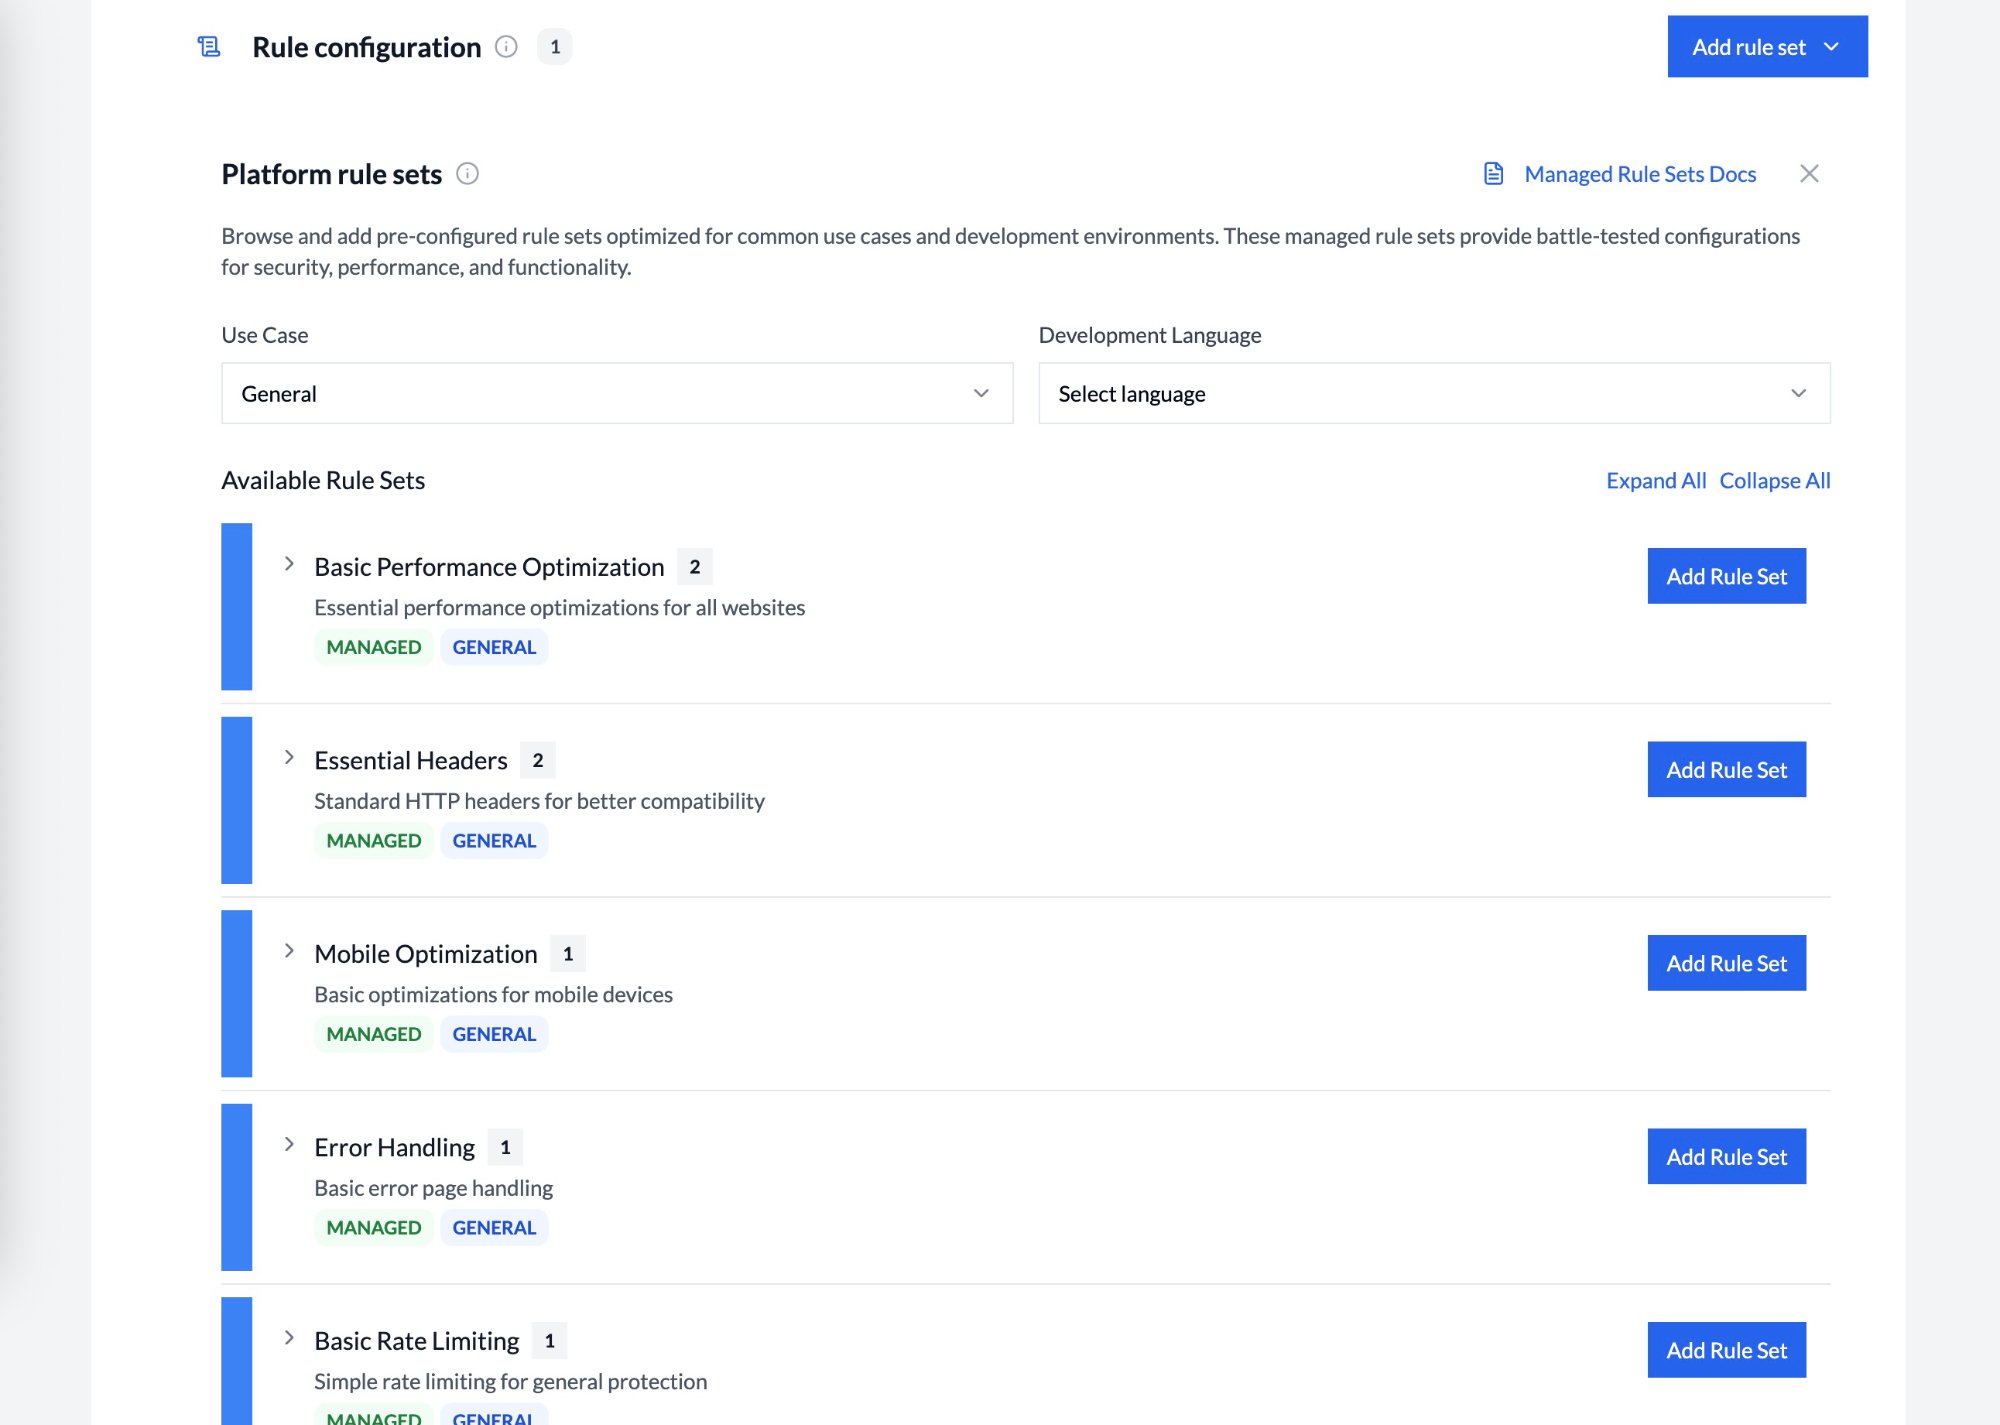The width and height of the screenshot is (2000, 1425).
Task: Open the Use Case General dropdown
Action: click(617, 394)
